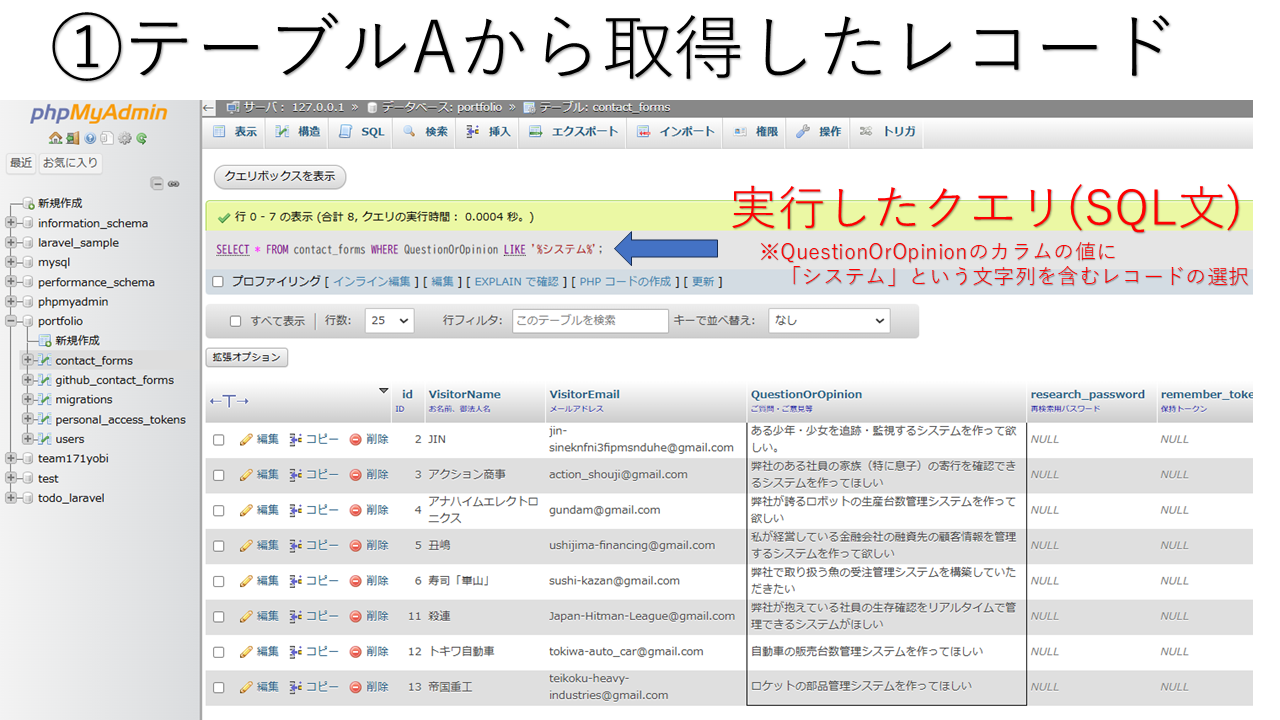Select the checkbox for the 丑嶋 row
1280x720 pixels.
click(x=219, y=545)
